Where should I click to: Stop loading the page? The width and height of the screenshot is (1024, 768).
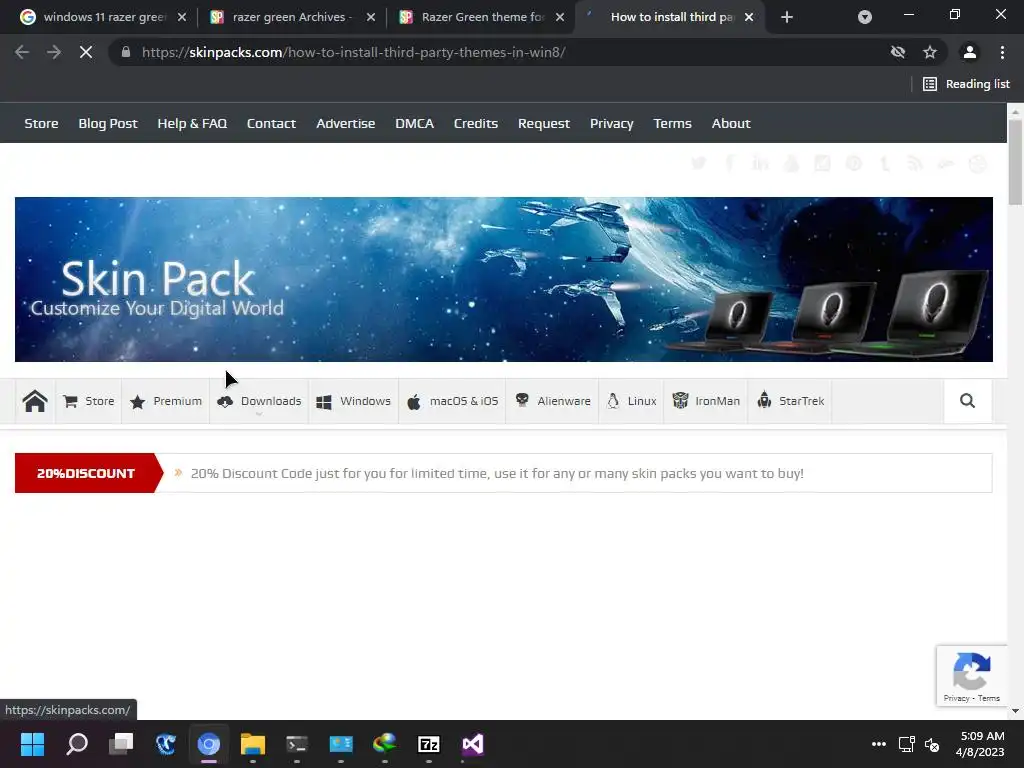click(86, 52)
